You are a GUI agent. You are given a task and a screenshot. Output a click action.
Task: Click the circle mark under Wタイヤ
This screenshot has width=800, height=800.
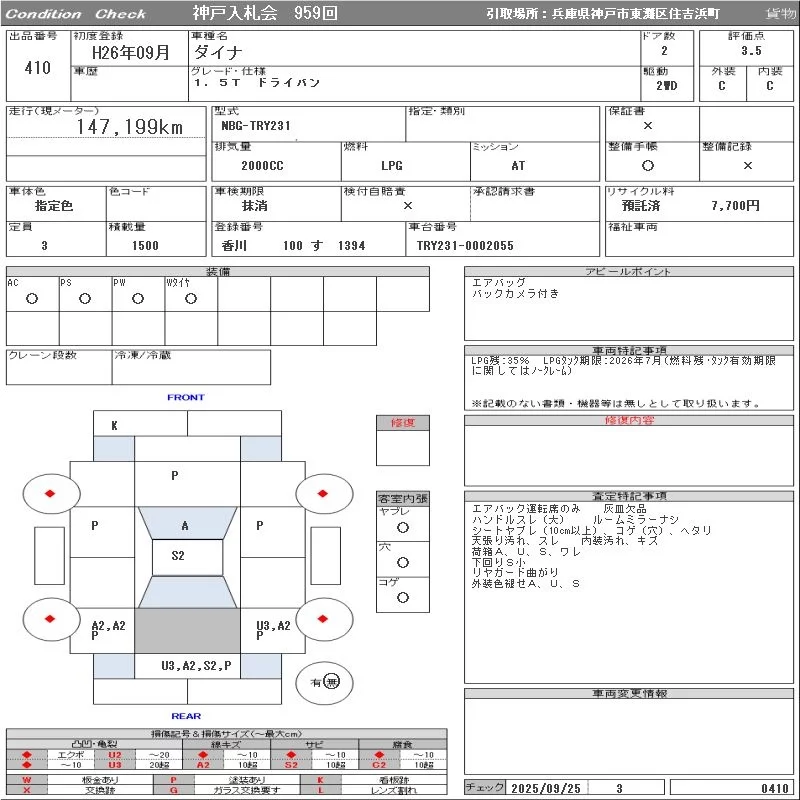click(191, 298)
